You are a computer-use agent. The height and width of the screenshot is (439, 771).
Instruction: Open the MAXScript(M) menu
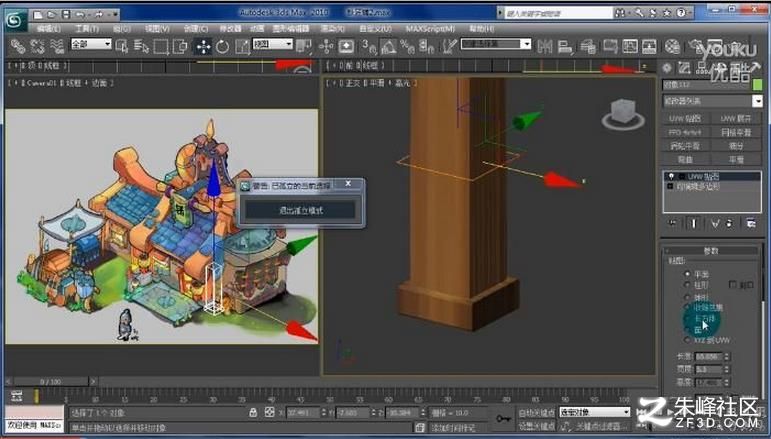[x=430, y=29]
